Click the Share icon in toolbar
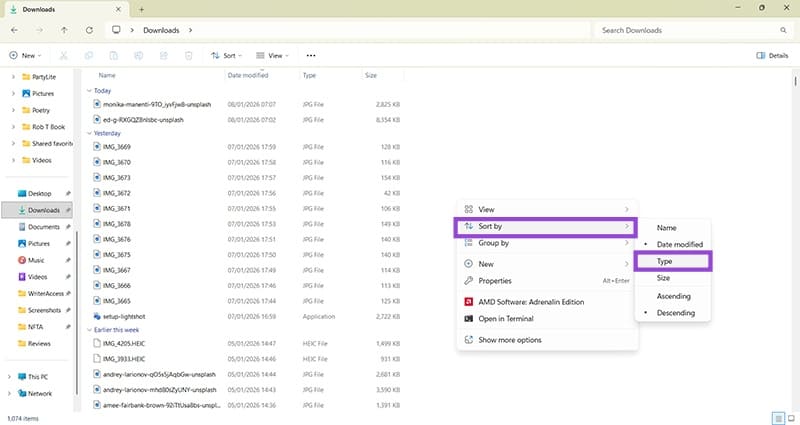The height and width of the screenshot is (425, 800). 164,56
